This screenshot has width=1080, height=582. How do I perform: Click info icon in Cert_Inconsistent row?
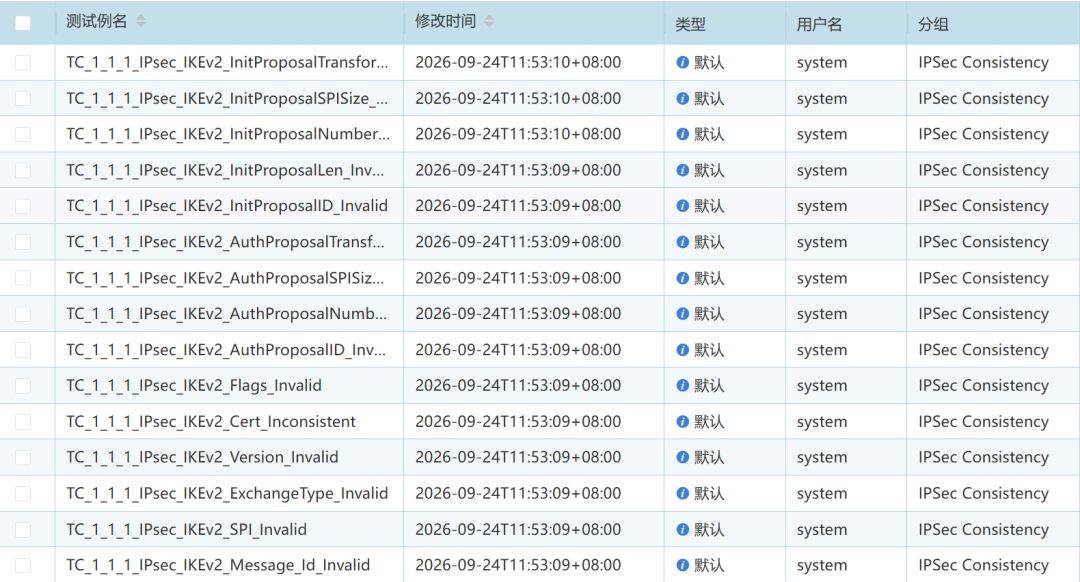pyautogui.click(x=683, y=422)
